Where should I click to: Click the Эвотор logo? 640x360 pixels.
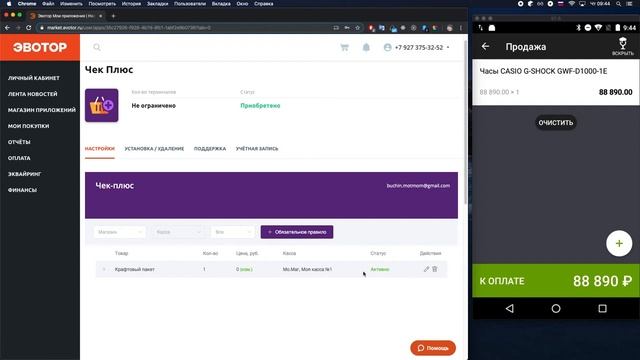point(40,47)
